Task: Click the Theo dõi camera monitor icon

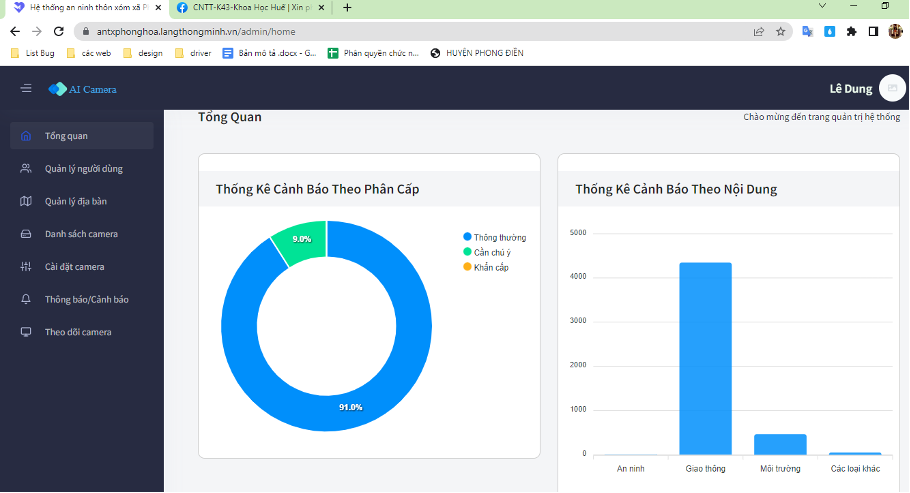Action: tap(26, 332)
